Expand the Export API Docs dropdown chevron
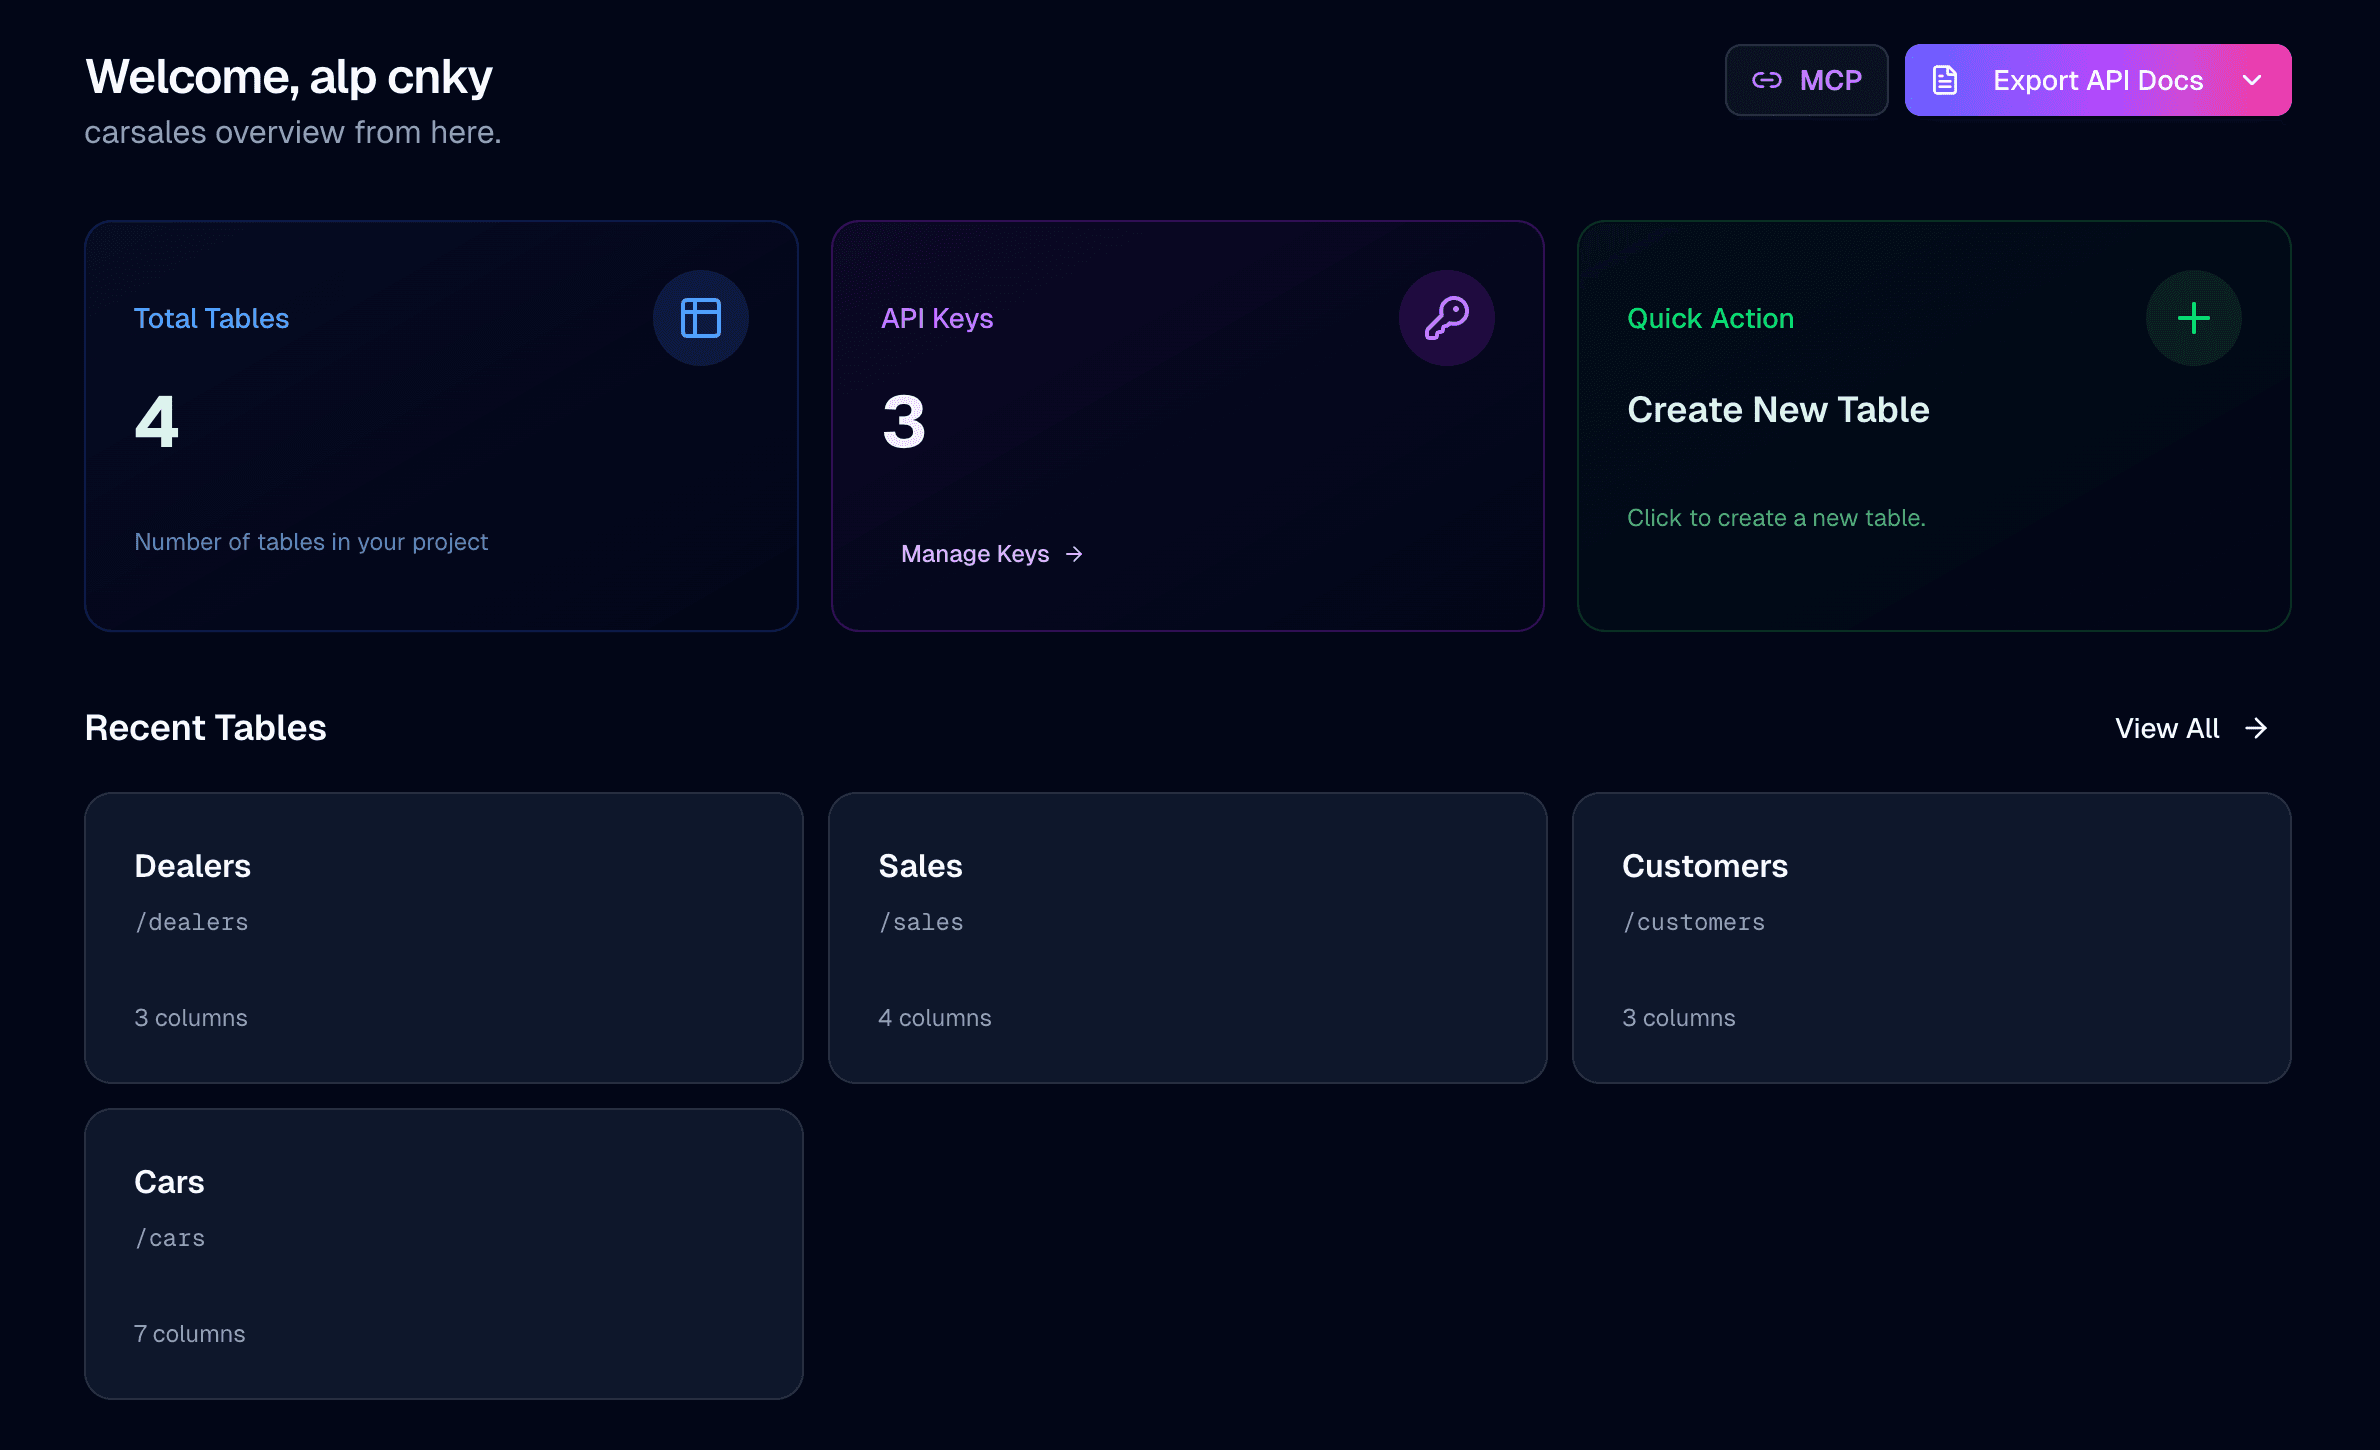The image size is (2380, 1450). tap(2253, 79)
